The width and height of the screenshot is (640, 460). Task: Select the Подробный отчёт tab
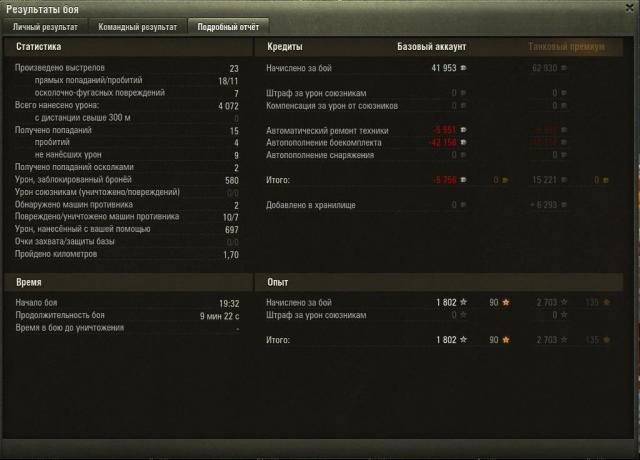(x=228, y=27)
